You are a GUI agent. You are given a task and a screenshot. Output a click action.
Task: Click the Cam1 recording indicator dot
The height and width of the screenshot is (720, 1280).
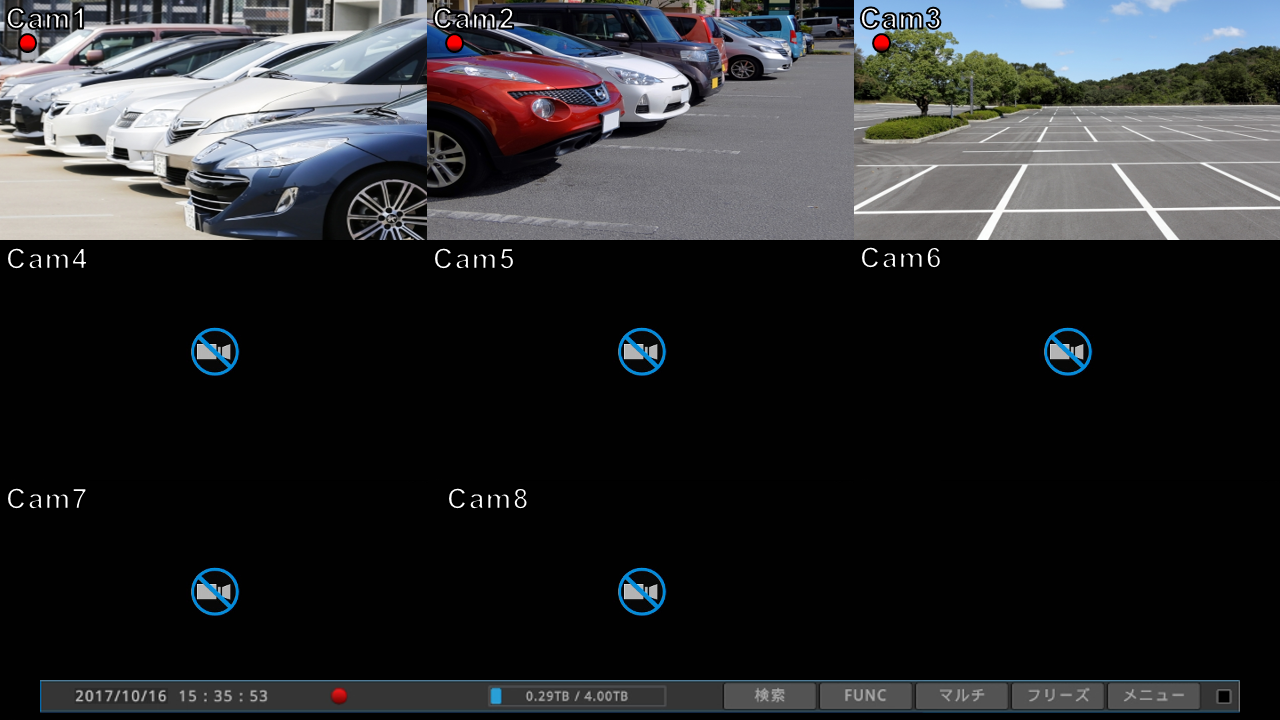[27, 43]
